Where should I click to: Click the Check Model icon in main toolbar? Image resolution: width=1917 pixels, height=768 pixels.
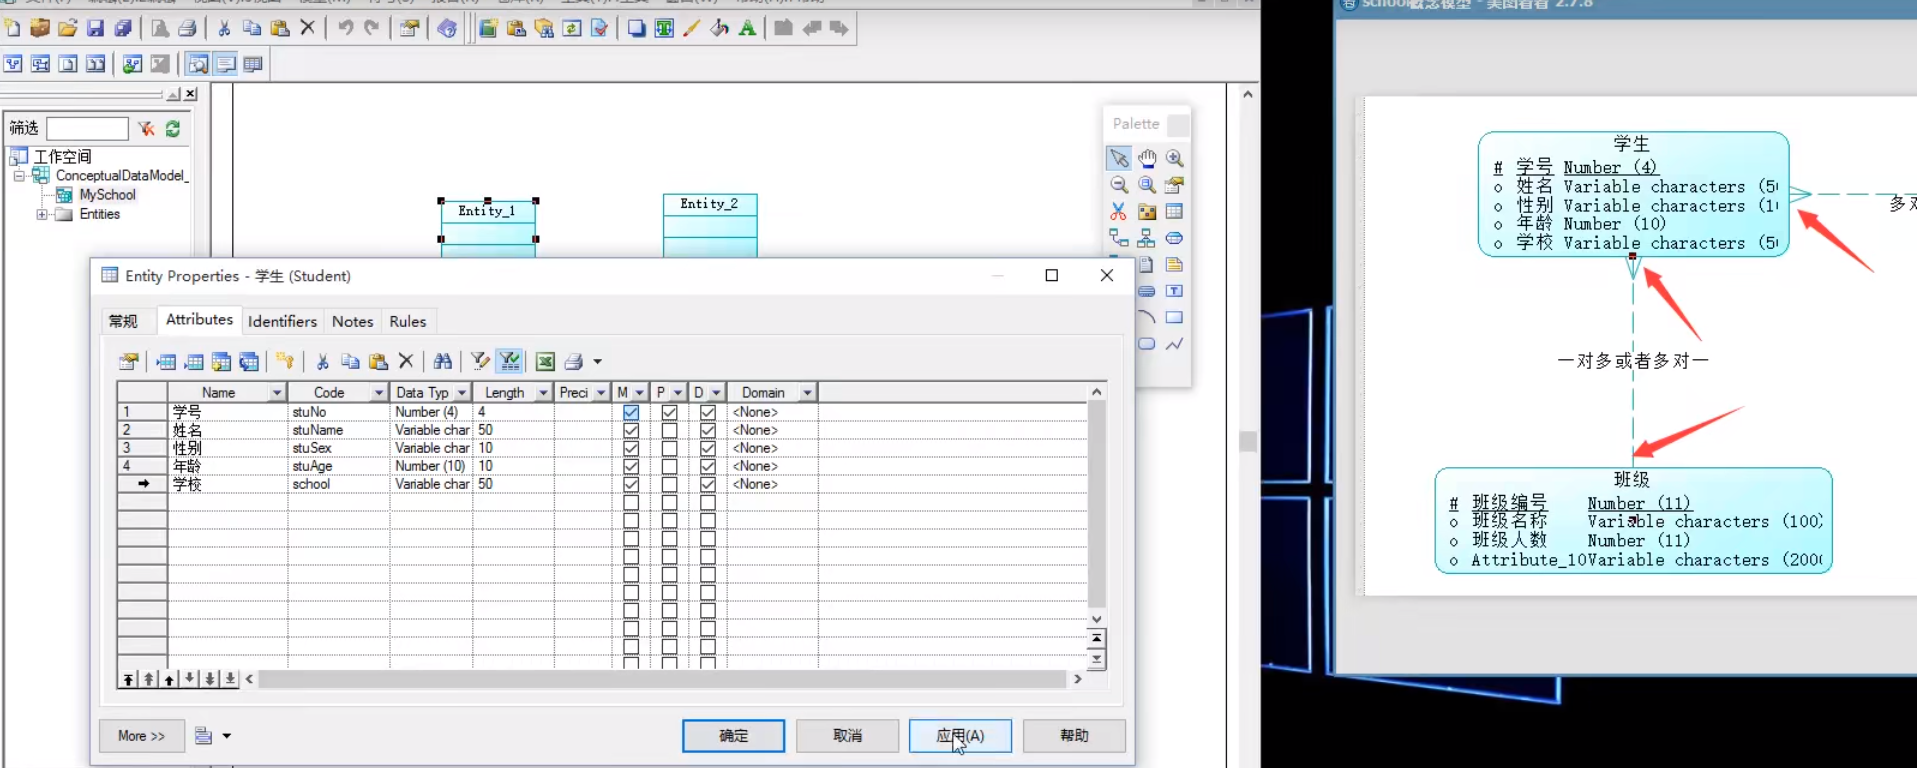(599, 28)
